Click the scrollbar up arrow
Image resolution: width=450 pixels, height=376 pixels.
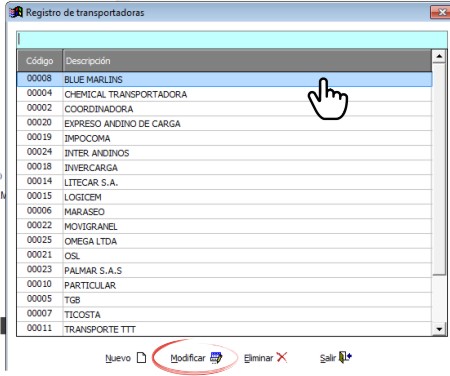point(439,56)
